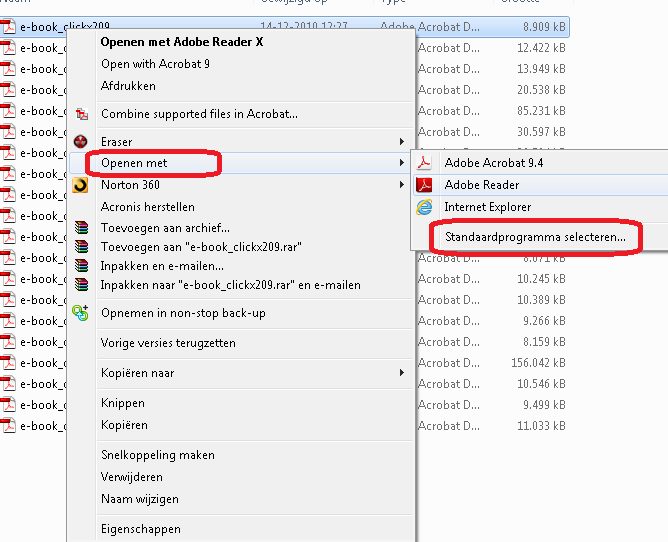Expand the Eraser submenu arrow
Viewport: 668px width, 542px height.
[401, 141]
